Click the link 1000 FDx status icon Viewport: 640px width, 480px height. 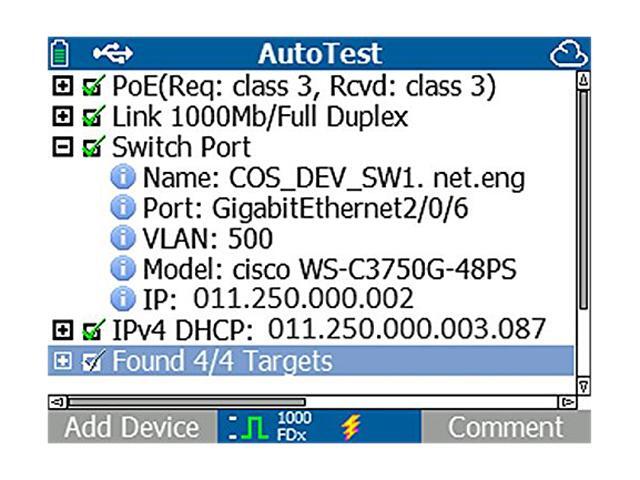coord(267,427)
